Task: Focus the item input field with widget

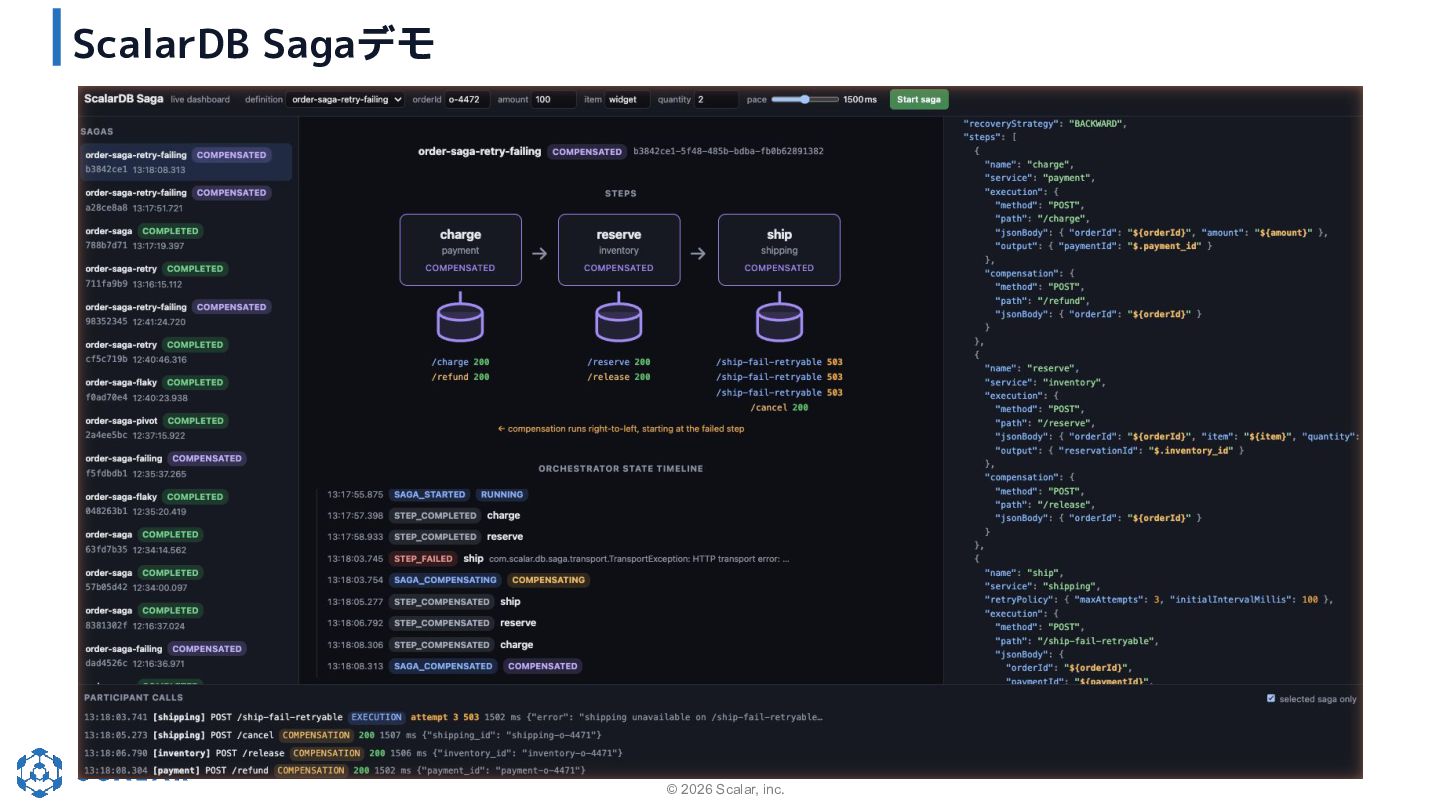Action: pos(627,100)
